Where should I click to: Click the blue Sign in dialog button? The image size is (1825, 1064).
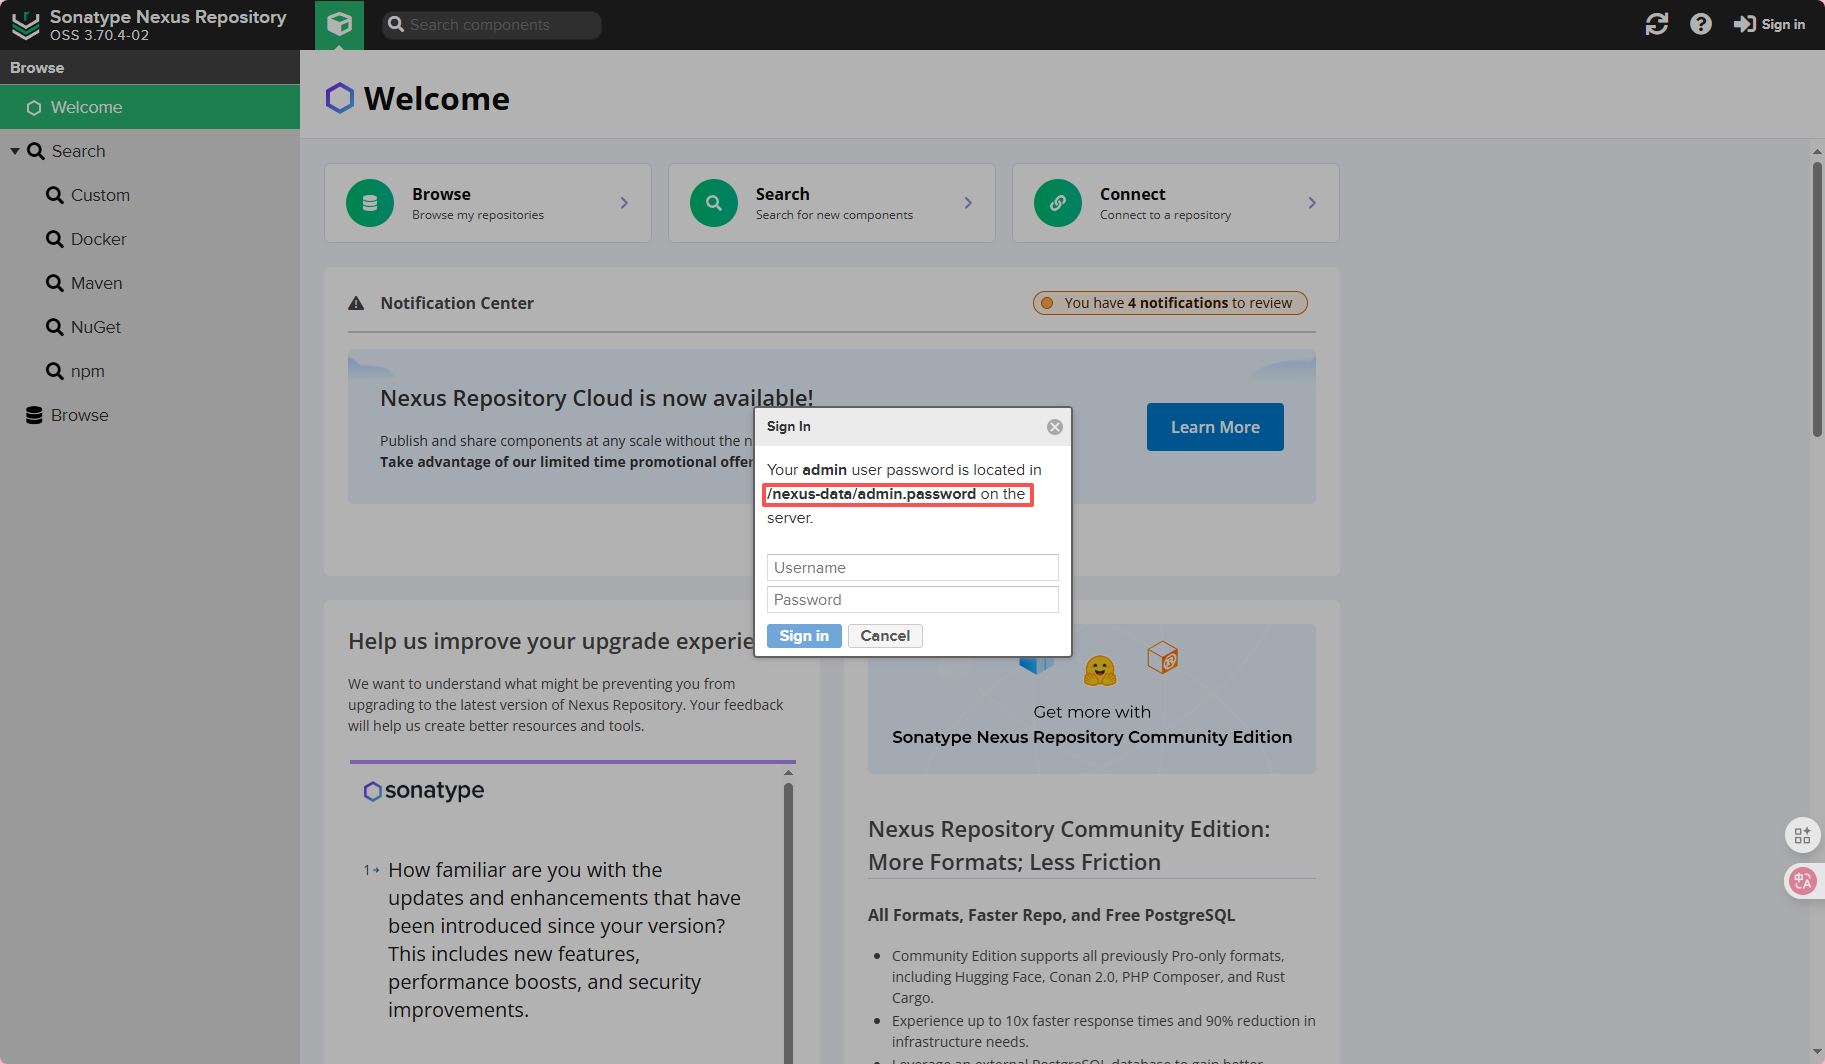pos(804,636)
